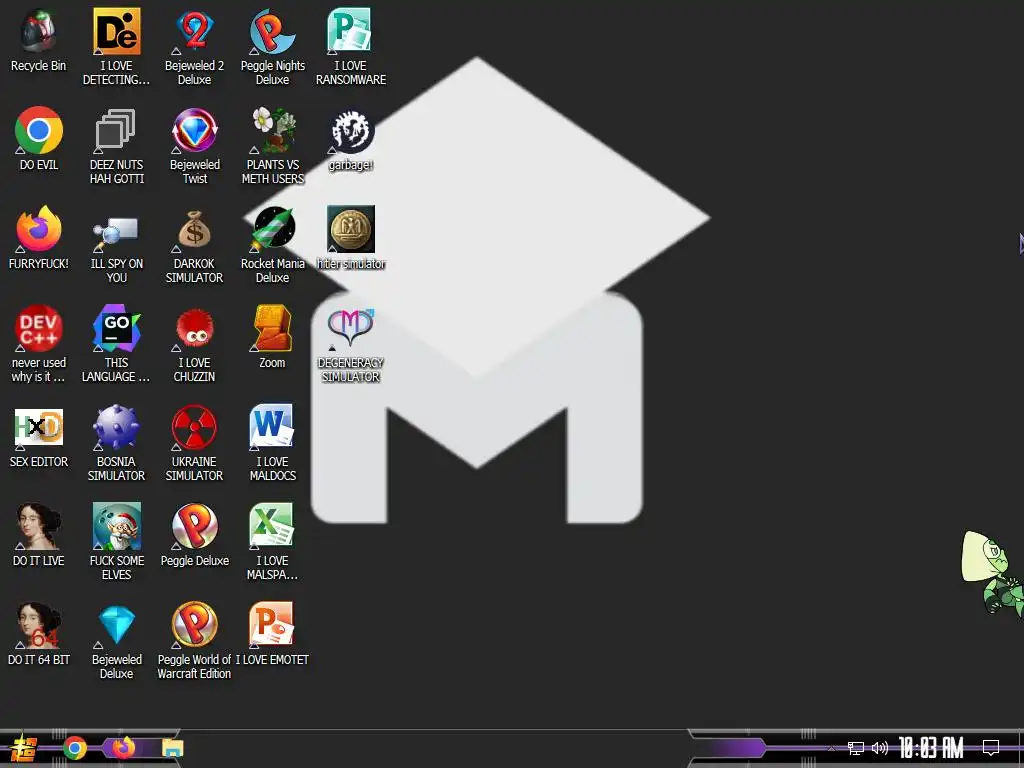Open the Publisher 'I LOVE RANSOMWARE' shortcut
Screen dimensions: 1024x768
click(x=351, y=31)
